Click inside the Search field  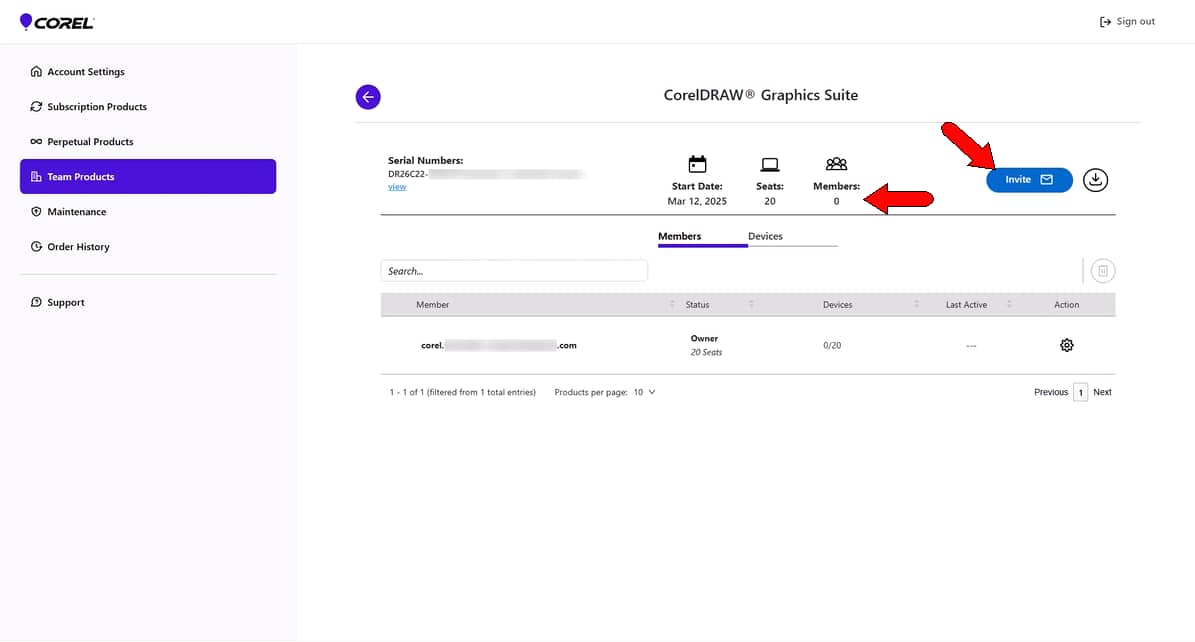point(513,270)
